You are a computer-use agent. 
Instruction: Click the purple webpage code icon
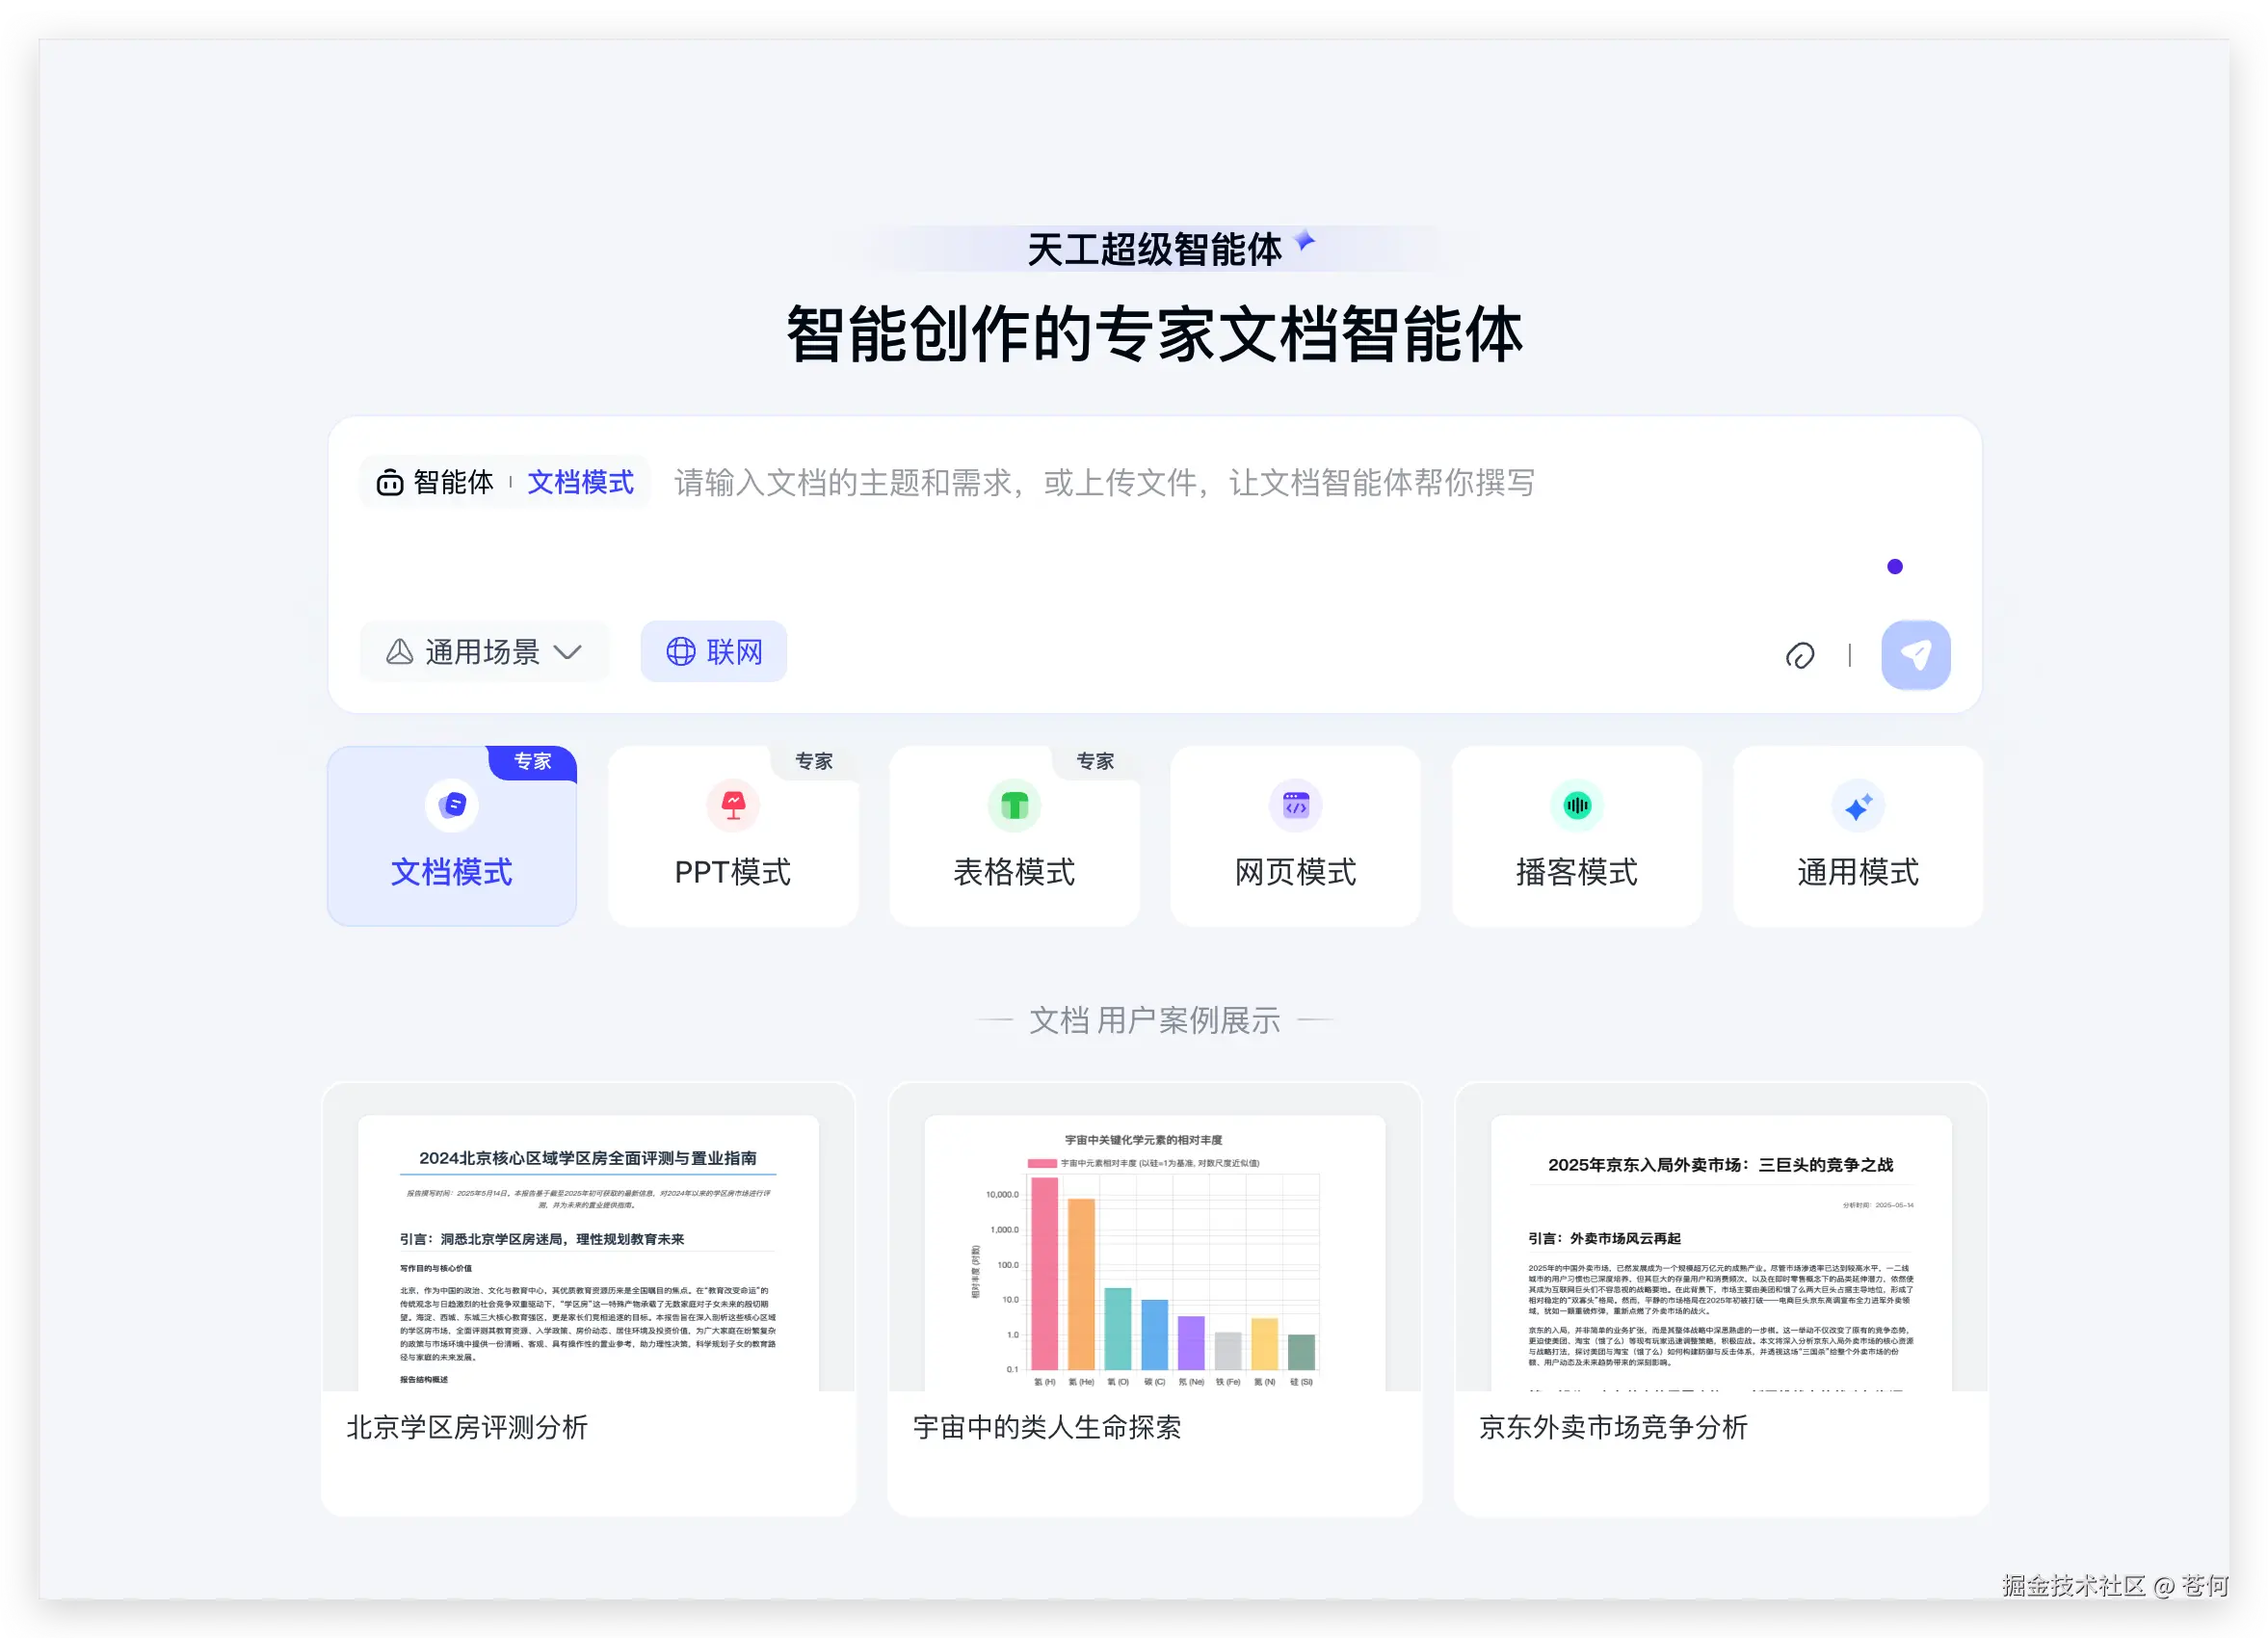point(1295,805)
